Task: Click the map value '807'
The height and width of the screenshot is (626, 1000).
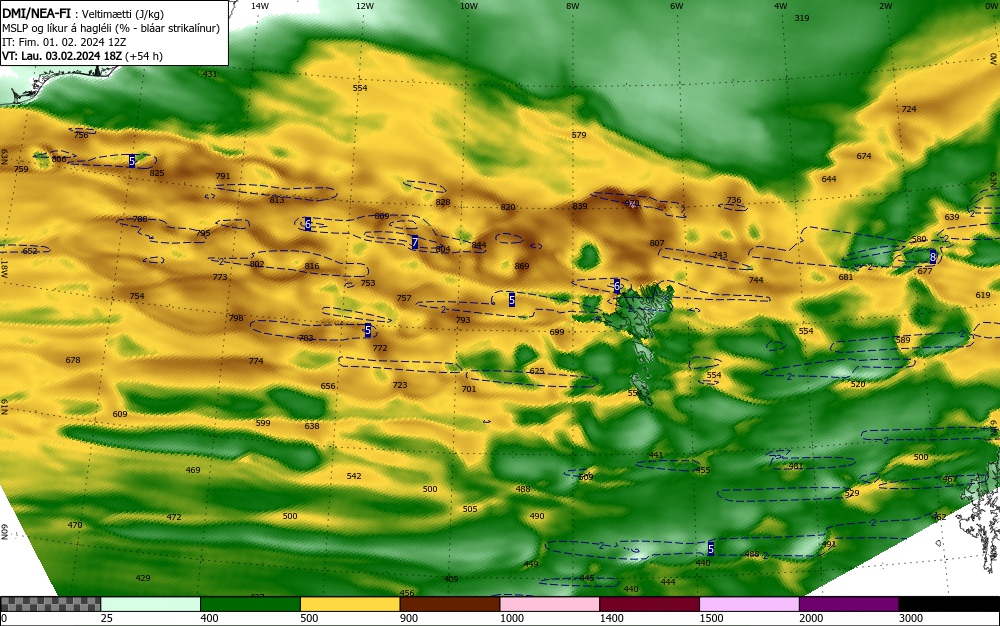Action: click(x=657, y=243)
